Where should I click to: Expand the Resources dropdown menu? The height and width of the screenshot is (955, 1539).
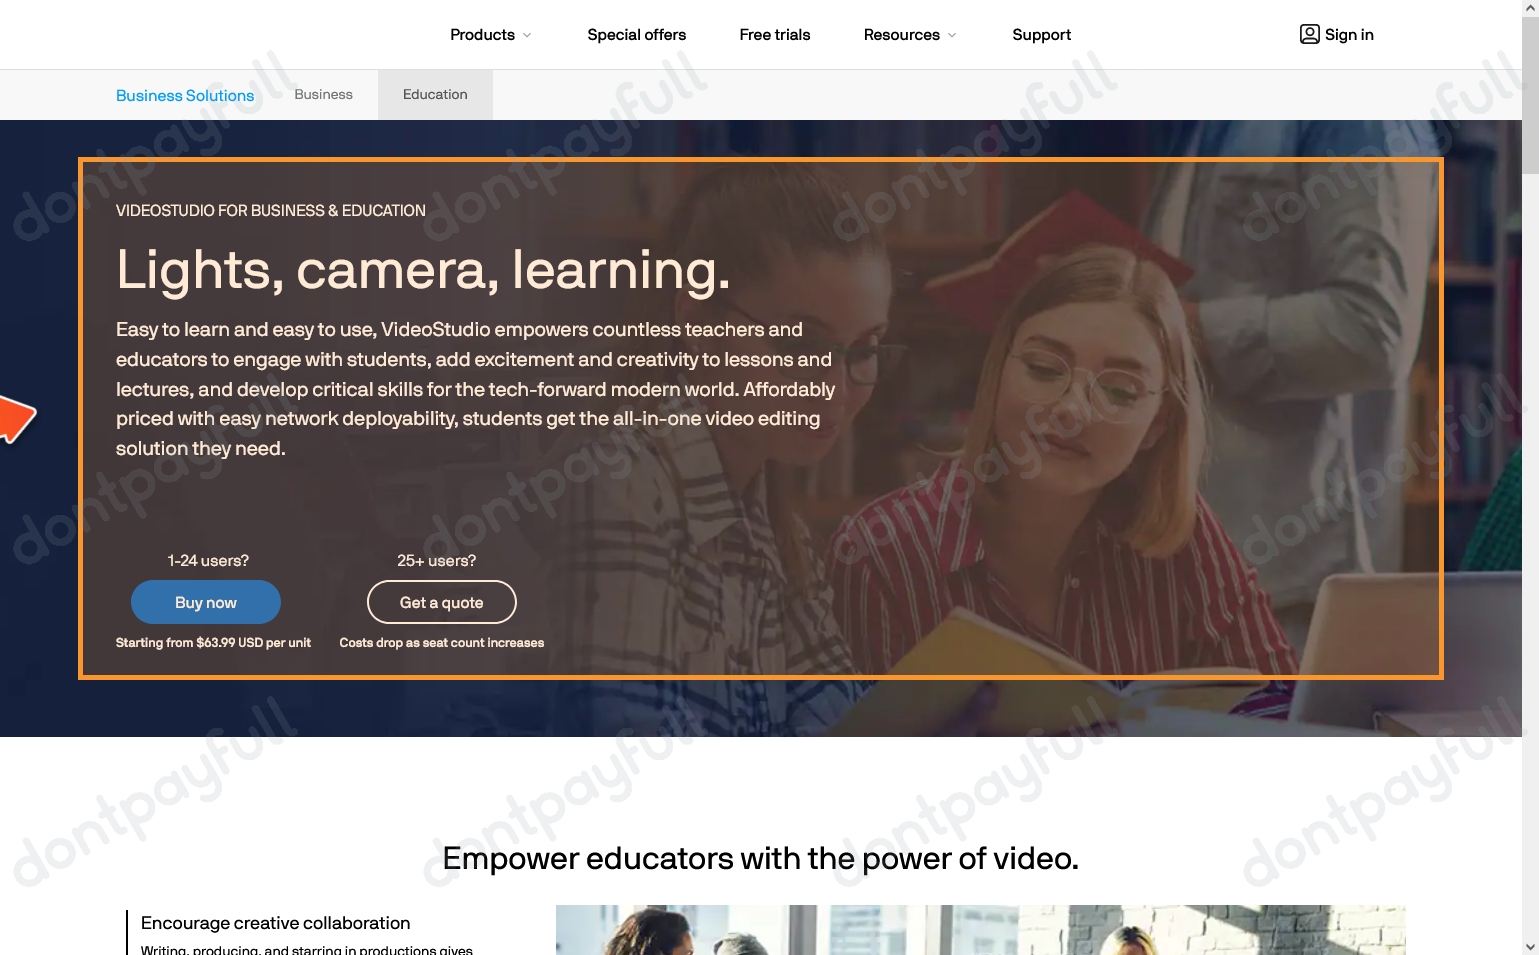point(902,34)
